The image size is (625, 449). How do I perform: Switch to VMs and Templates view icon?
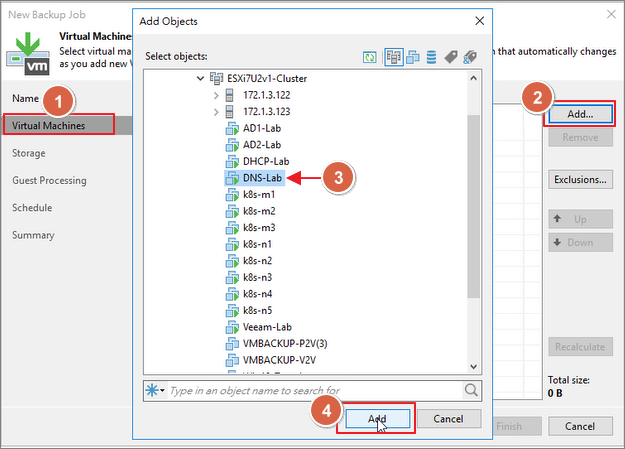pos(413,57)
